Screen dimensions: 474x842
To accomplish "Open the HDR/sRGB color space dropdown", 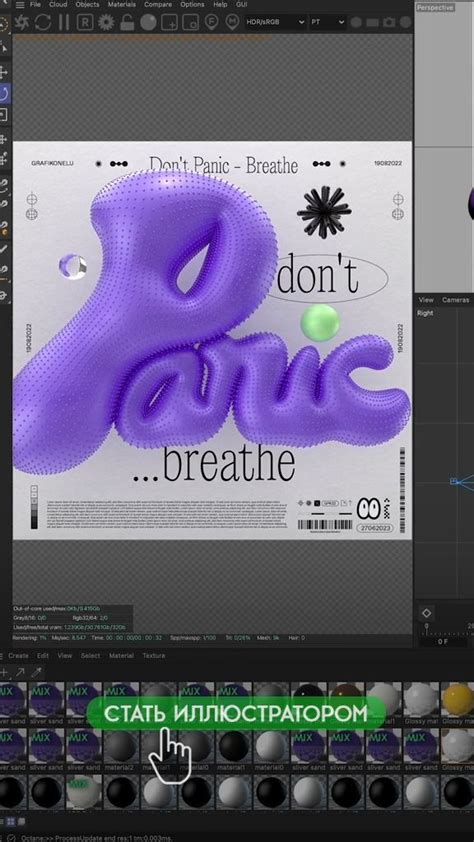I will (x=274, y=22).
